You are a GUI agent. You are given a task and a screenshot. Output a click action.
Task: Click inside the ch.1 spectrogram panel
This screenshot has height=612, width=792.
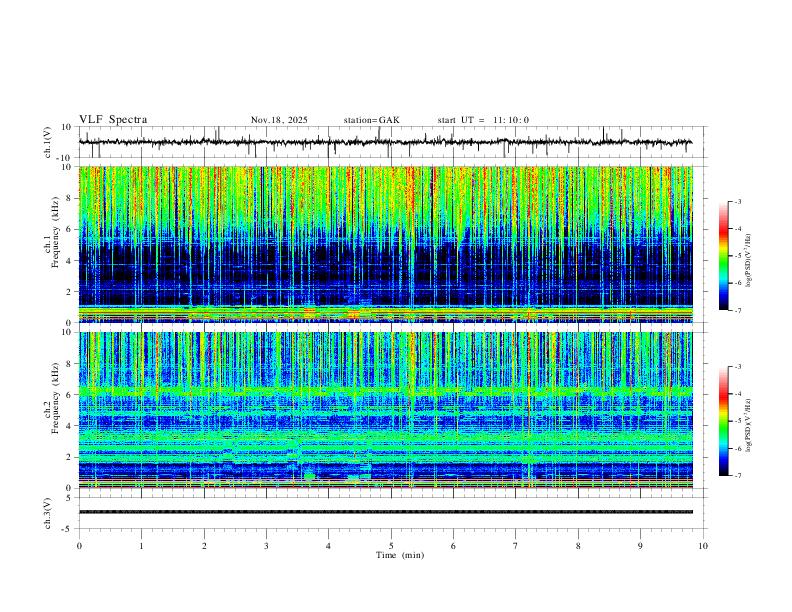coord(386,244)
